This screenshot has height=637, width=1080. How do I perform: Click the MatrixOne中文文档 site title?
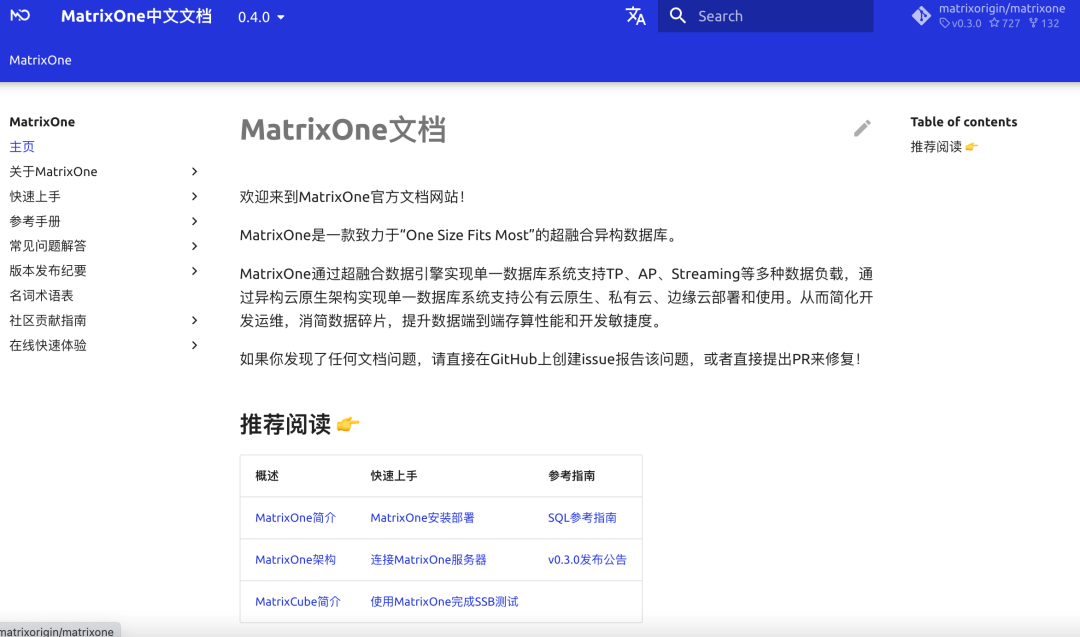(x=136, y=16)
